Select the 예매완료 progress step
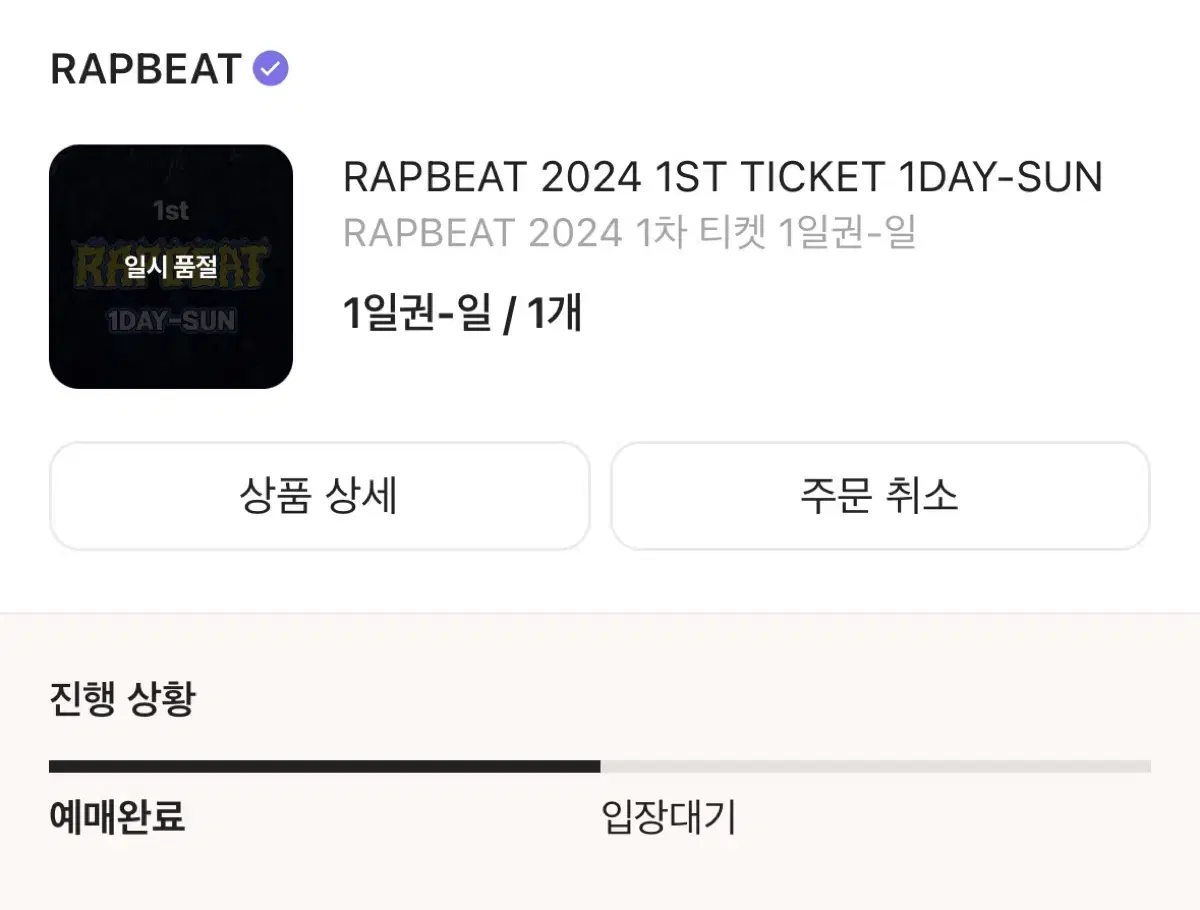This screenshot has width=1200, height=910. (117, 817)
